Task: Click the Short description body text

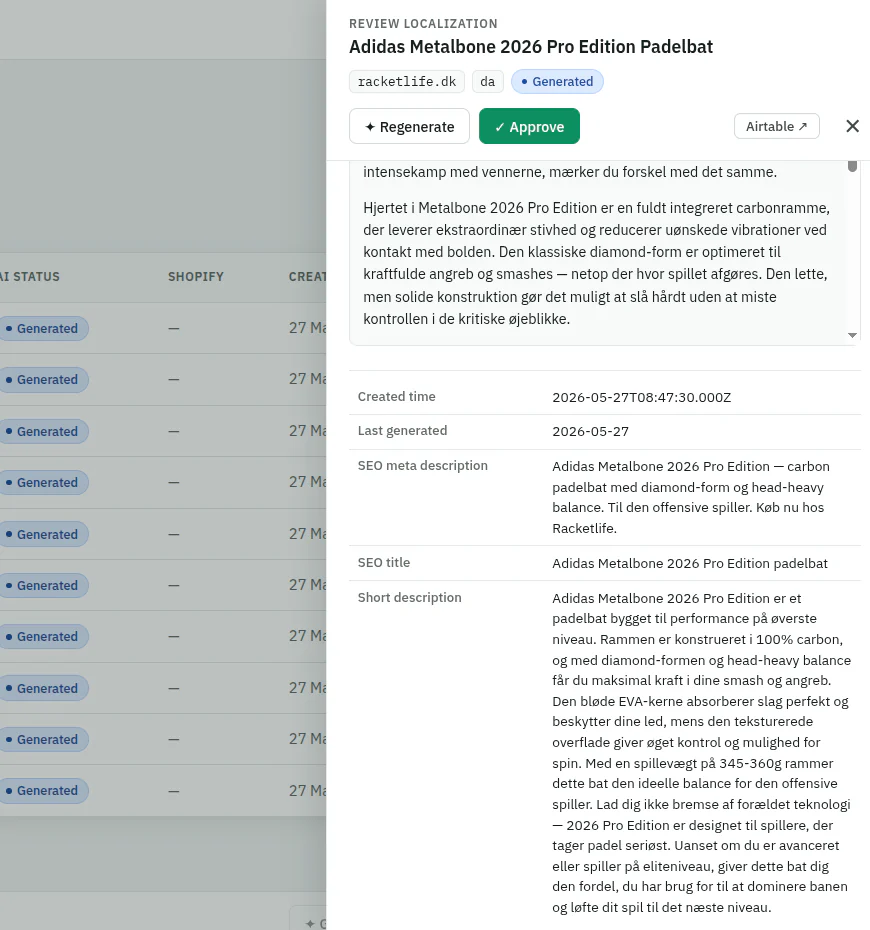Action: [702, 753]
